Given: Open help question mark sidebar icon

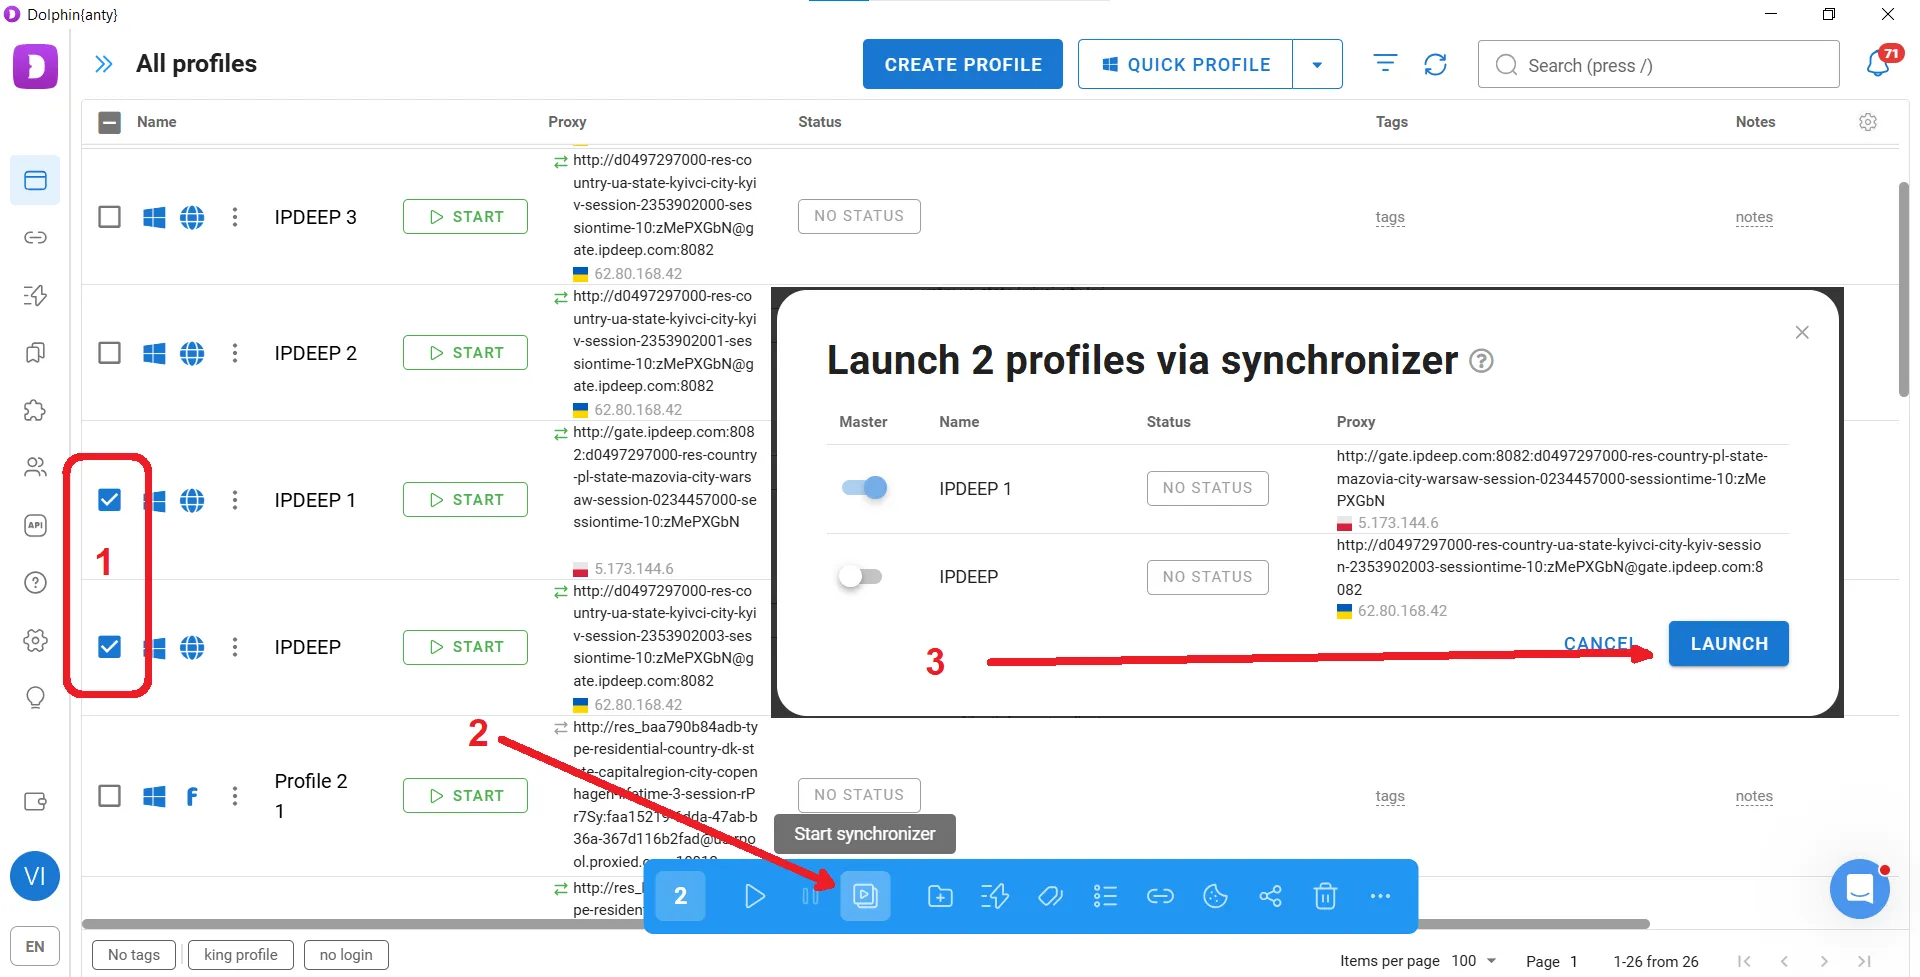Looking at the screenshot, I should 35,582.
